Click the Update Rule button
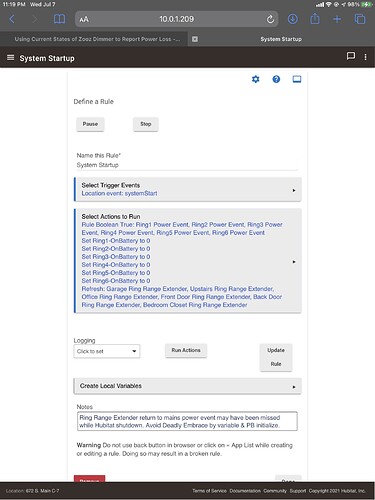Viewport: 375px width, 500px height. [276, 357]
